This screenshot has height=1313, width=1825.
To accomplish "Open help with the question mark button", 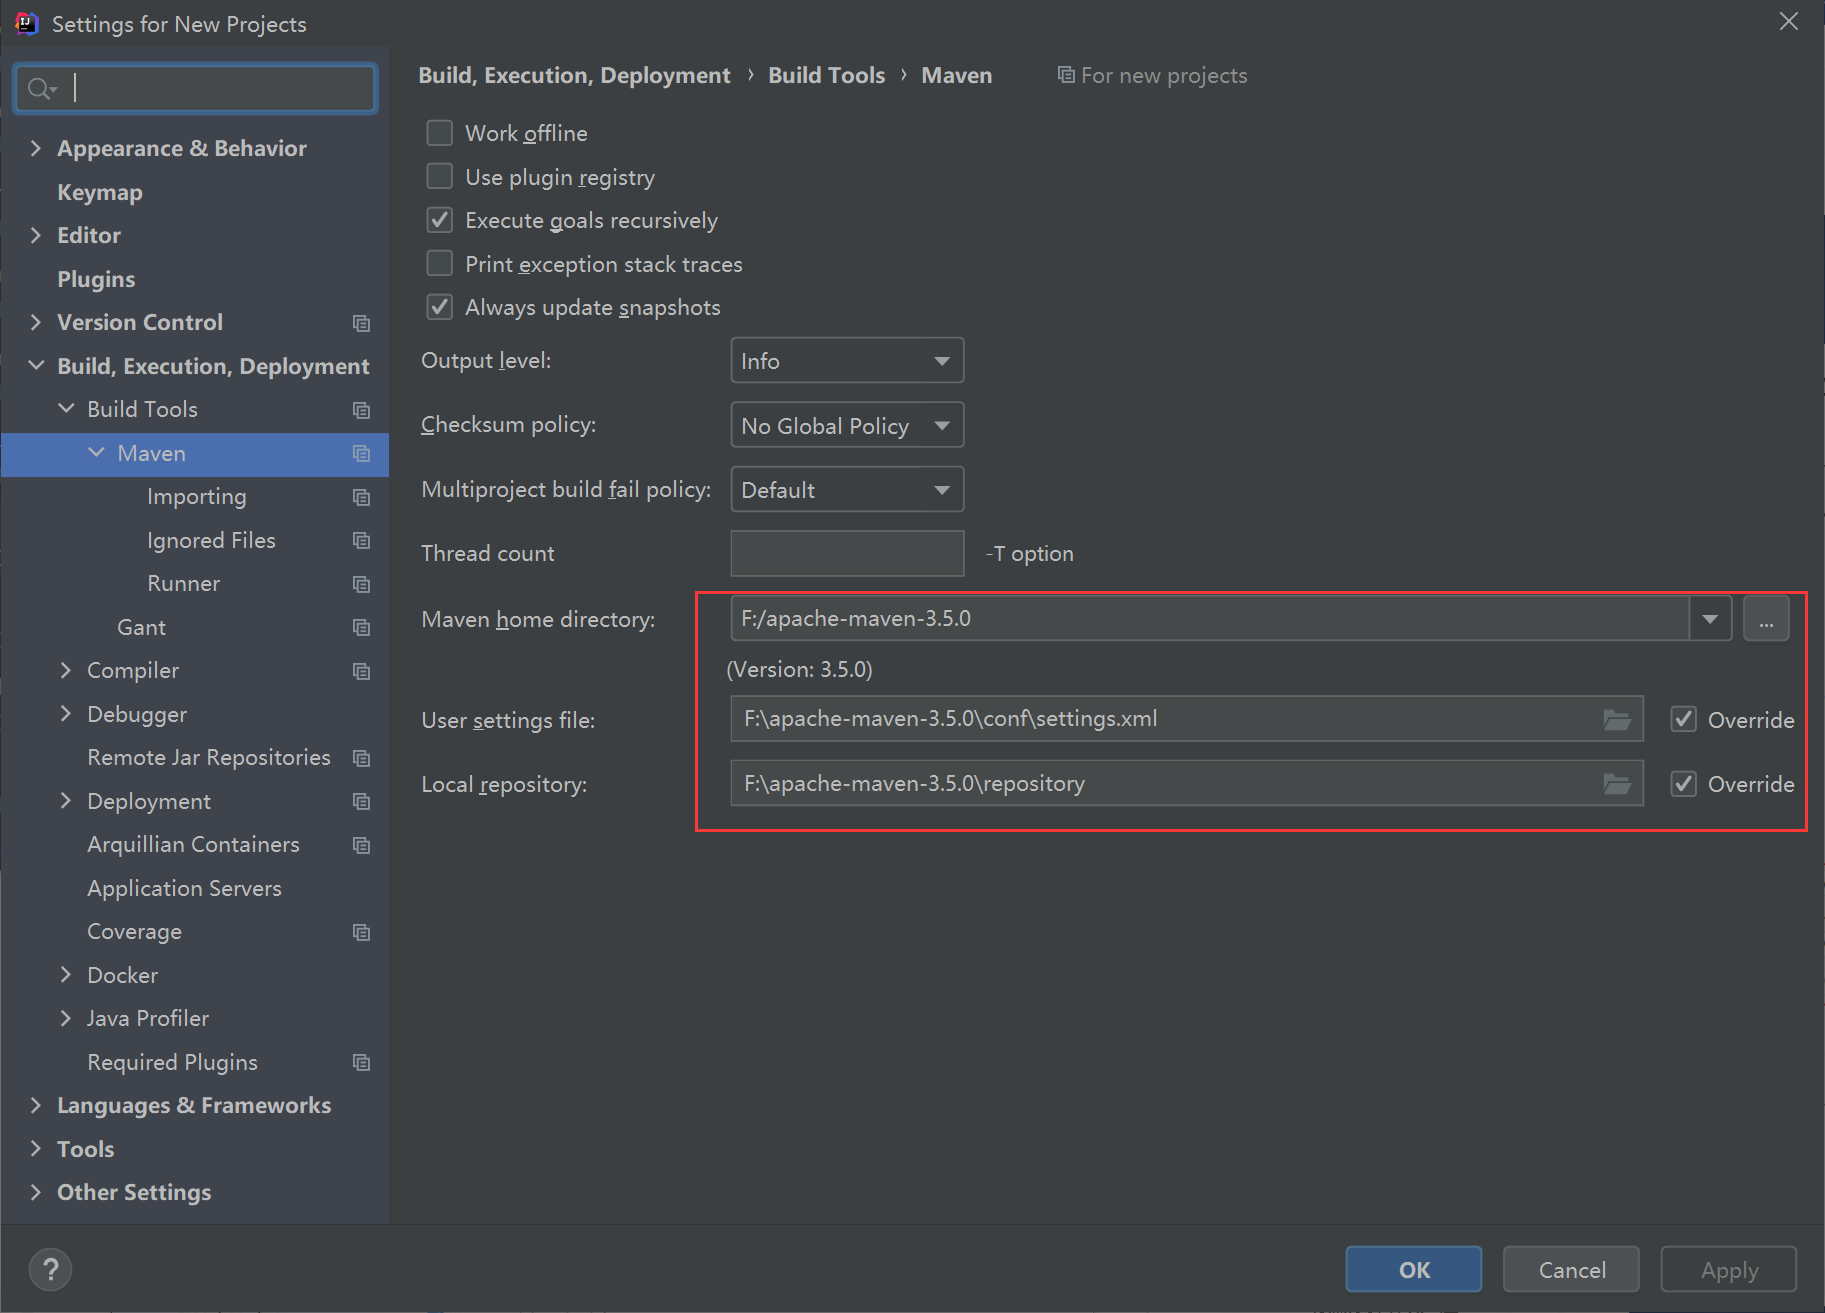I will 50,1270.
